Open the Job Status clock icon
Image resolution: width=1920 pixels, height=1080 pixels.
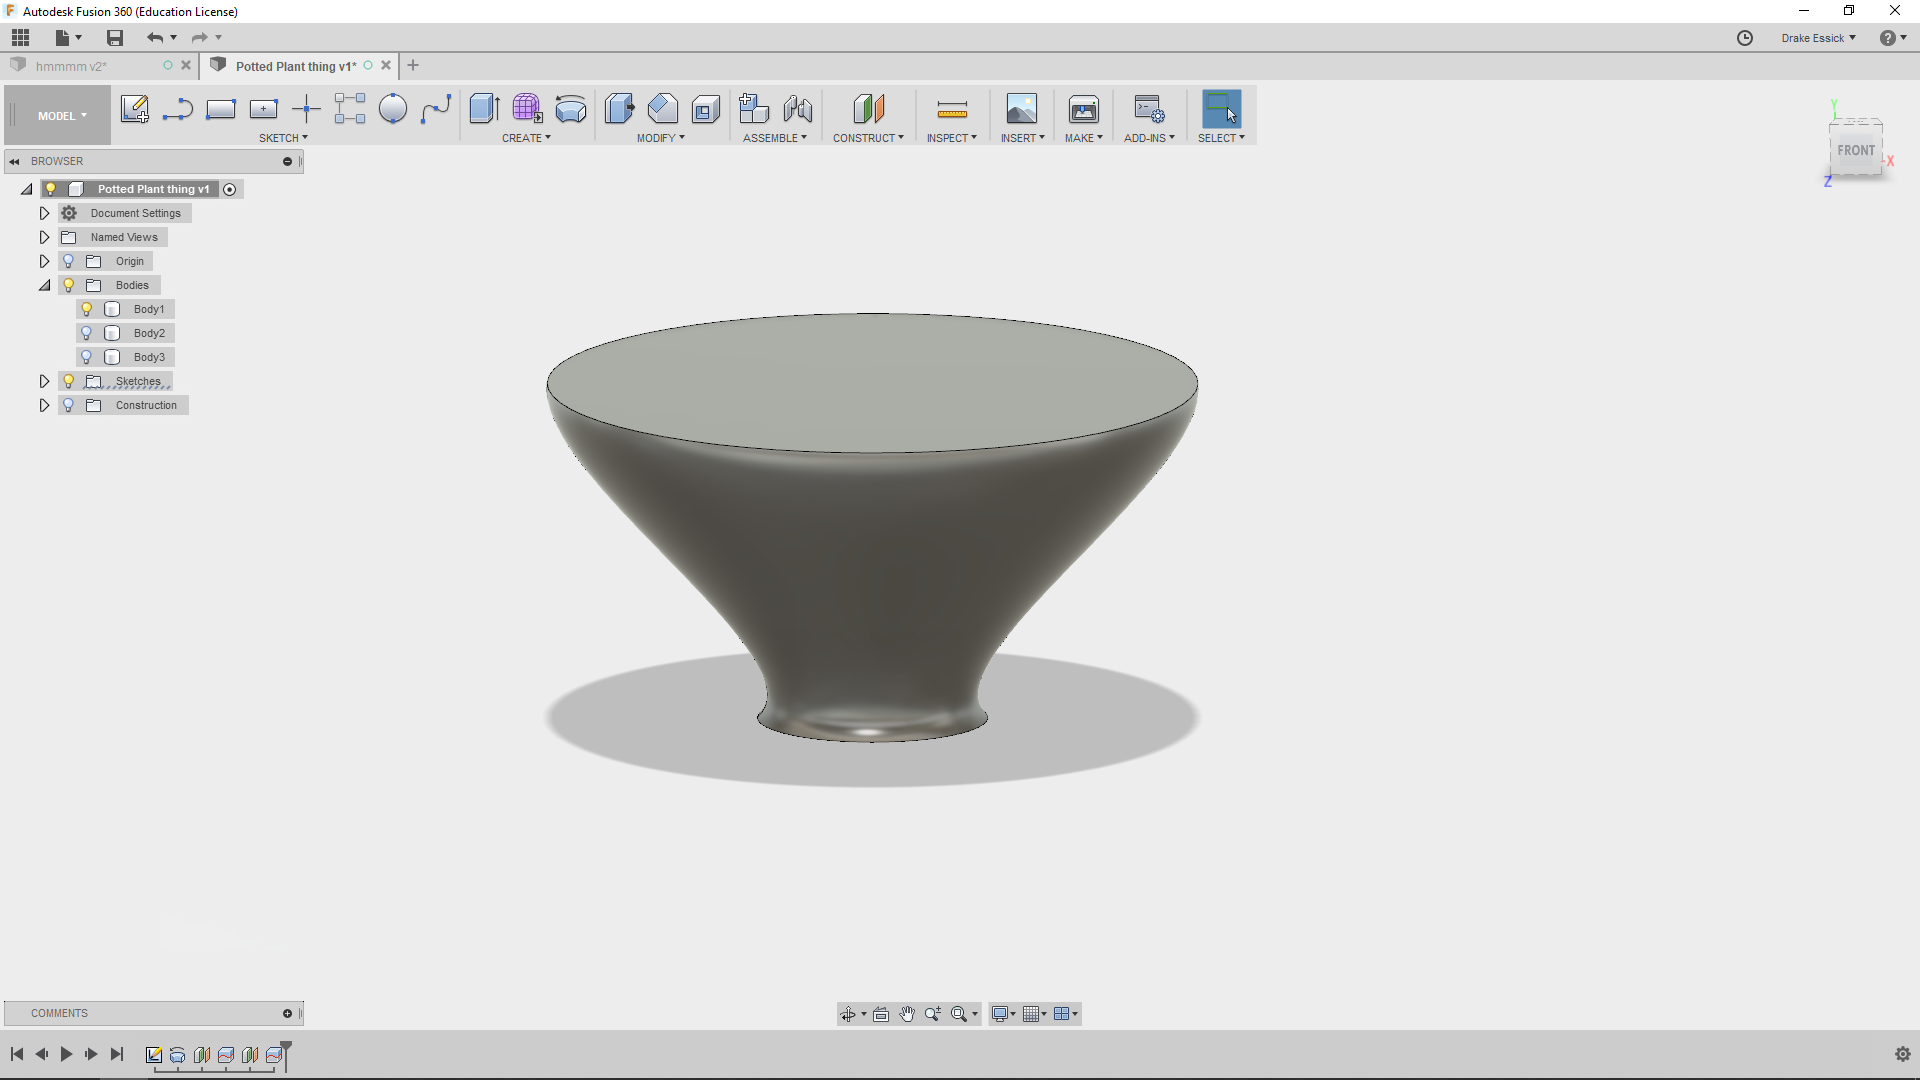coord(1745,38)
